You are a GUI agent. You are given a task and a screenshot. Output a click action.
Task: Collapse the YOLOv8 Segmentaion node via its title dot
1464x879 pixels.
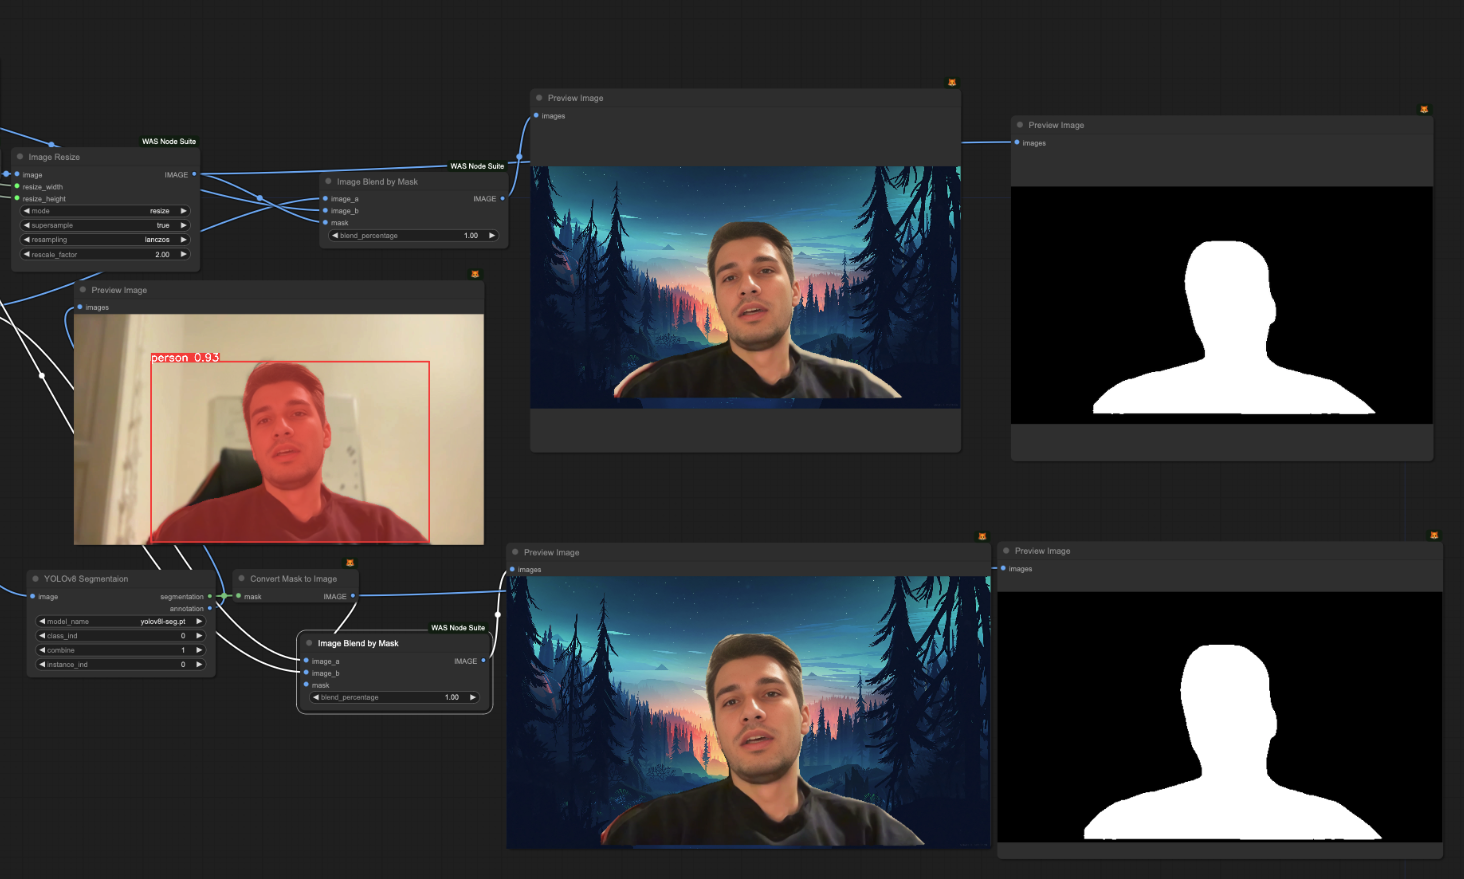(35, 578)
